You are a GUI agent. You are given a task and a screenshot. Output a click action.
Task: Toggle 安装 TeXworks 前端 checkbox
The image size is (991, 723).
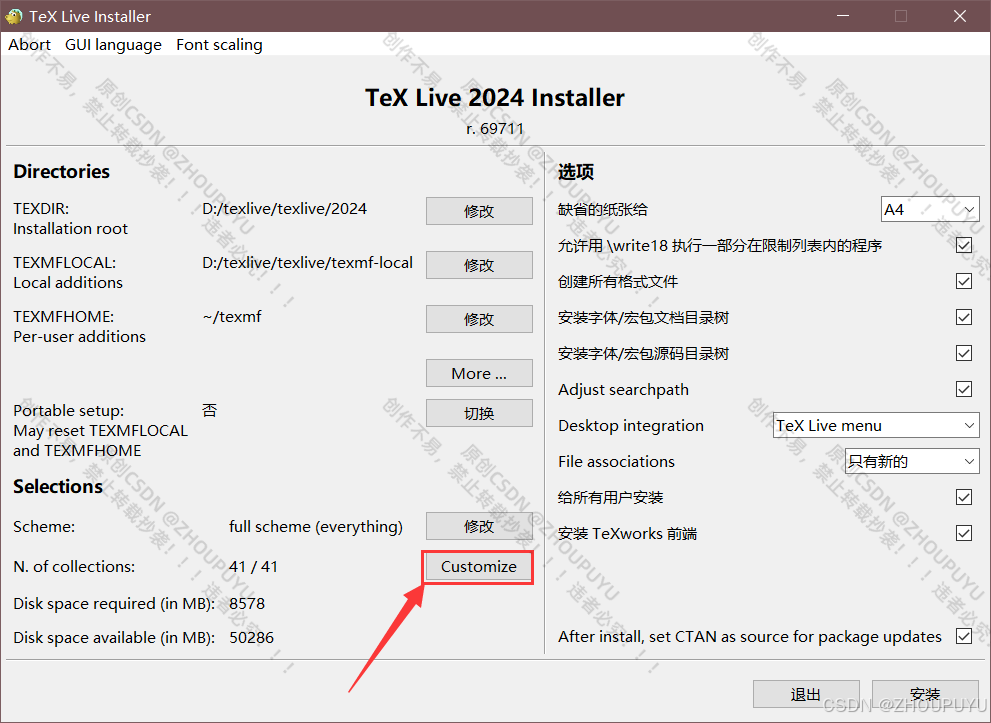pos(964,533)
